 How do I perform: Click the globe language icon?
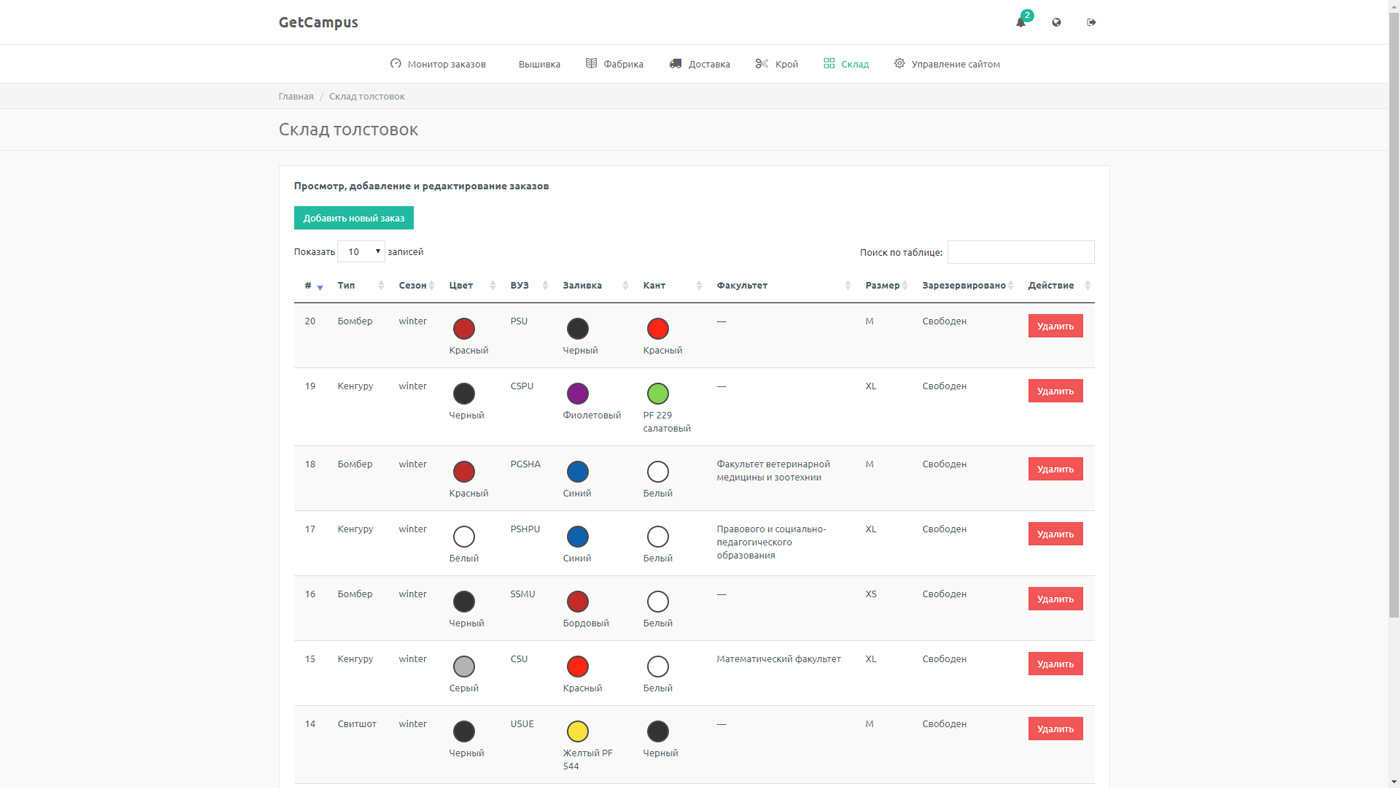pyautogui.click(x=1056, y=22)
